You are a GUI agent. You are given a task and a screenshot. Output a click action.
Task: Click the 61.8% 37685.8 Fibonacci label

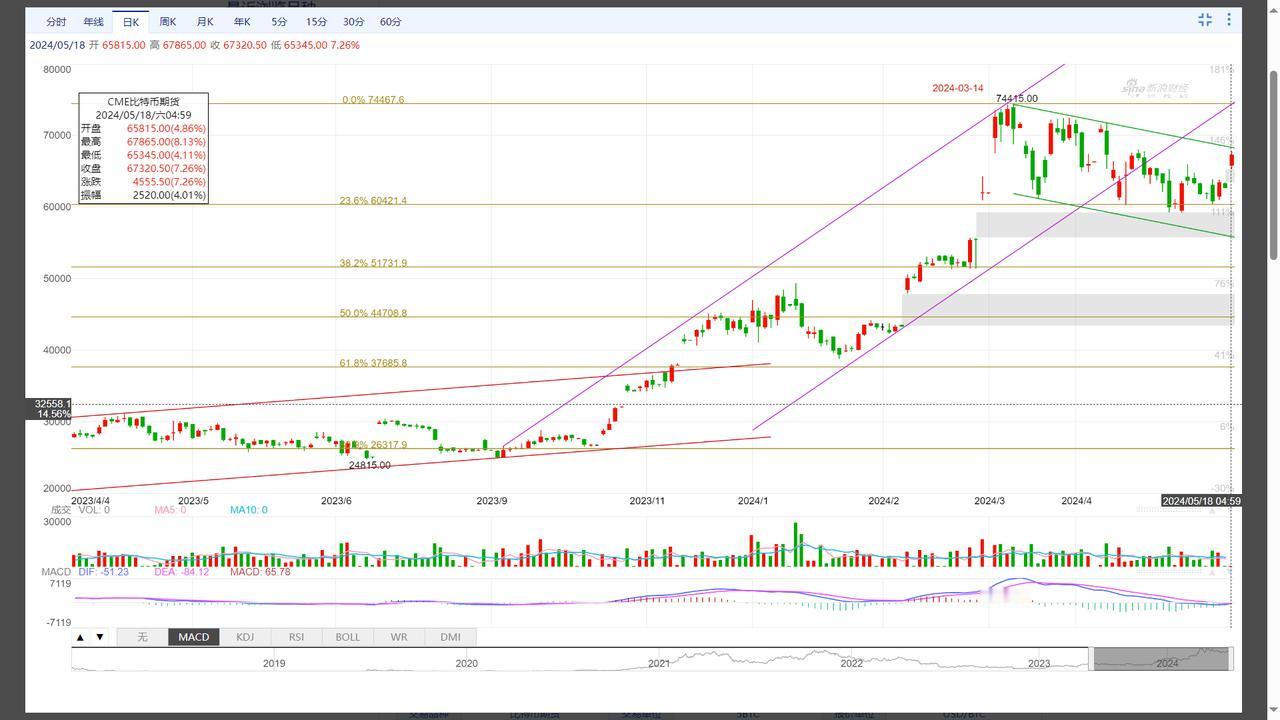coord(373,363)
